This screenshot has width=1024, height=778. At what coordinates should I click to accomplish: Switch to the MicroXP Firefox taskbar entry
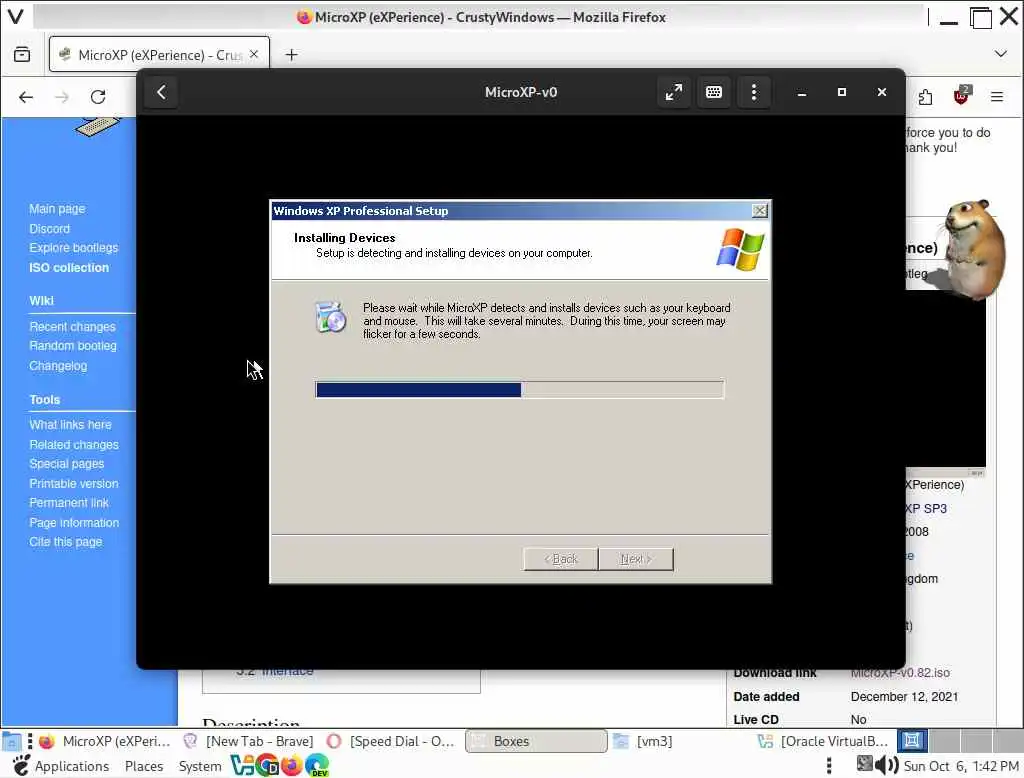(x=104, y=741)
